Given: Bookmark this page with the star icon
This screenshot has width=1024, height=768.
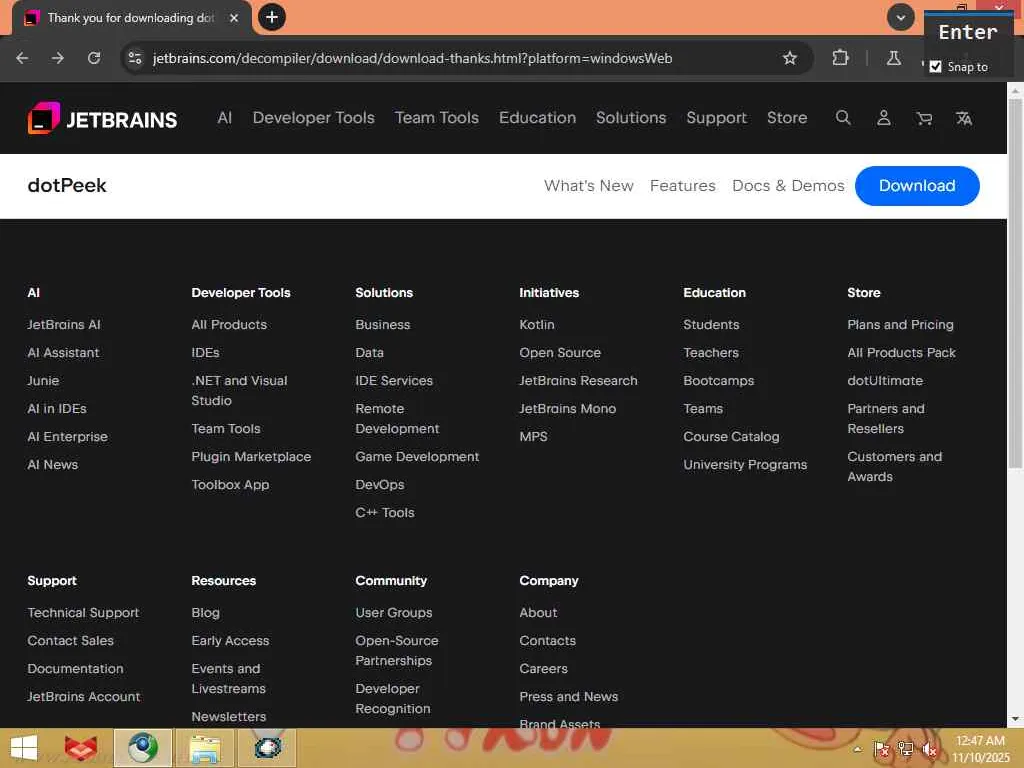Looking at the screenshot, I should coord(790,58).
